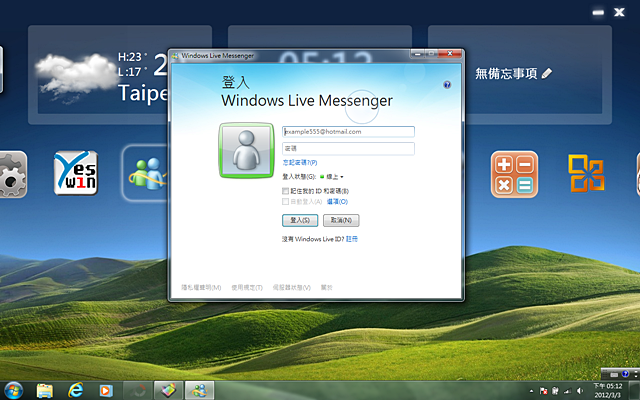Launch the Microsoft Office icon in launcher
The image size is (640, 400).
pos(586,173)
